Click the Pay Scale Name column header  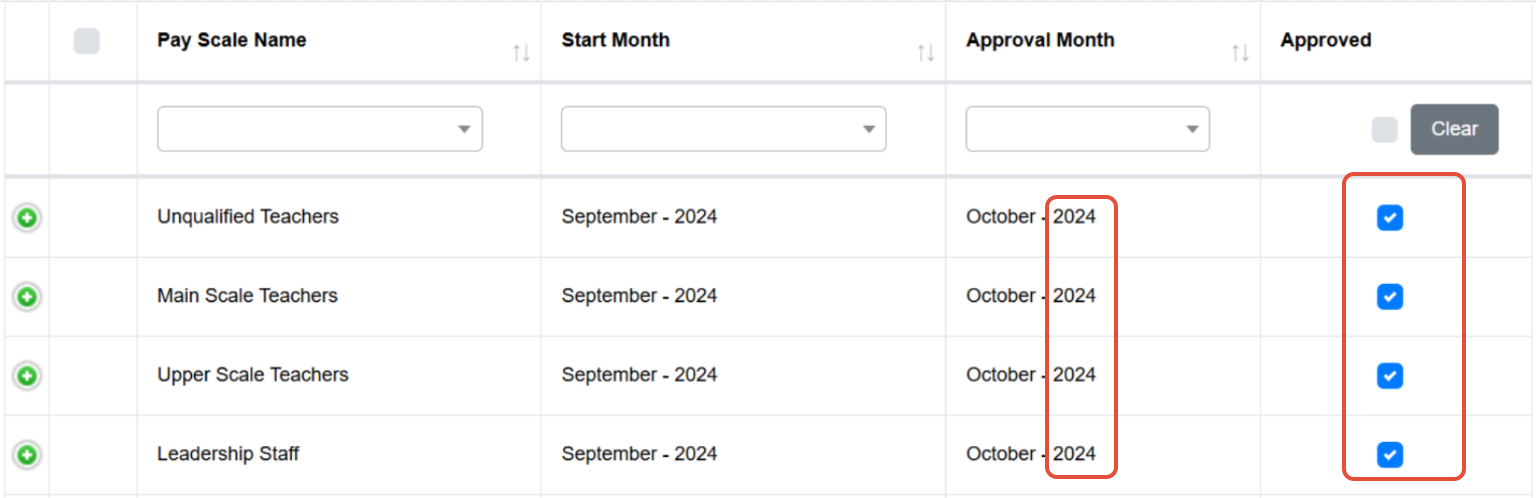coord(232,40)
